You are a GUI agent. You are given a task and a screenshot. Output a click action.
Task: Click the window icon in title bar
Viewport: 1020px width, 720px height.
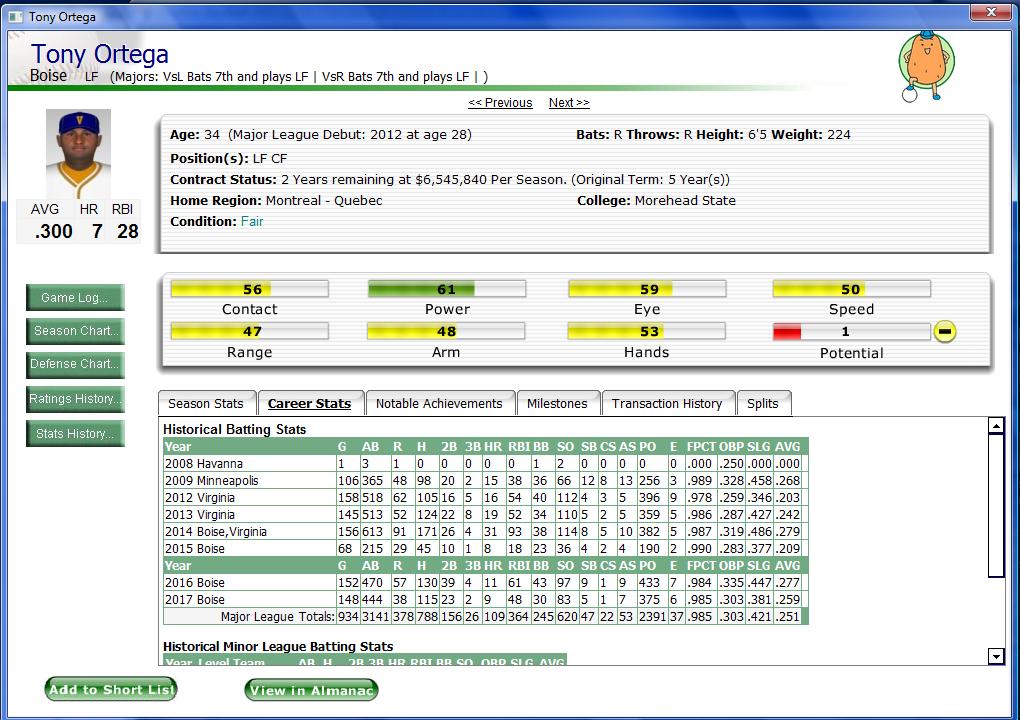pos(15,16)
